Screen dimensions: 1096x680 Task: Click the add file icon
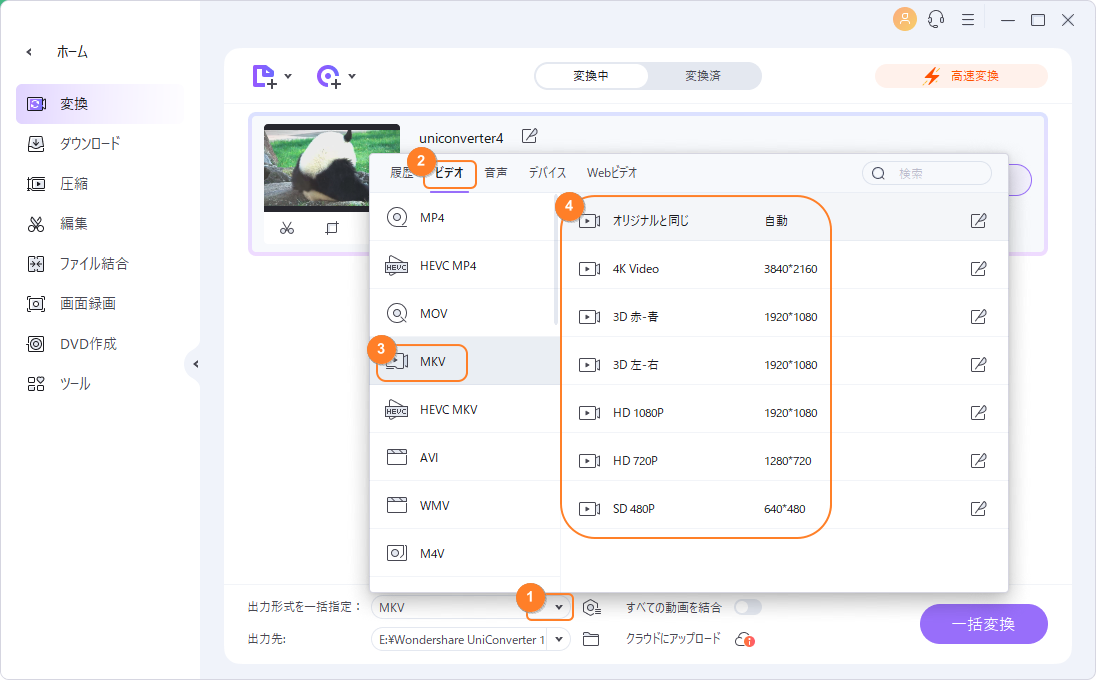tap(264, 76)
